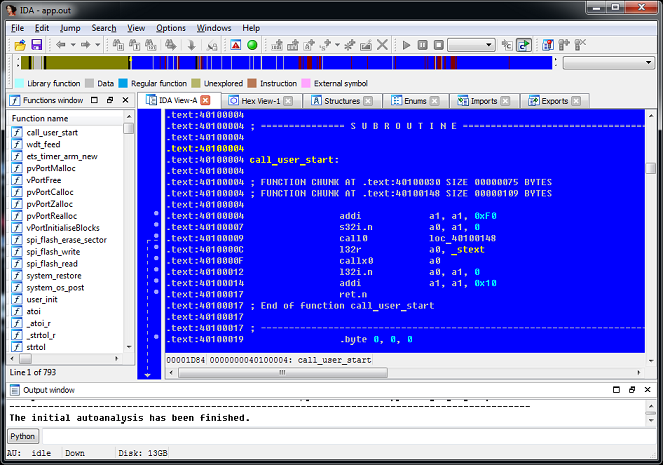Switch to the Structures tab
Image resolution: width=663 pixels, height=465 pixels.
pos(342,101)
